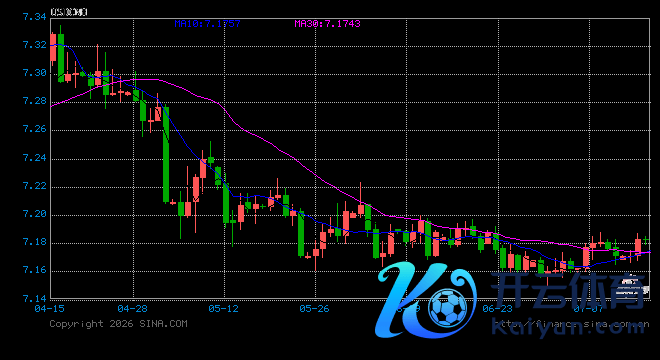Click the 7.24 price axis label
Screen dimensions: 660x360
tap(35, 157)
